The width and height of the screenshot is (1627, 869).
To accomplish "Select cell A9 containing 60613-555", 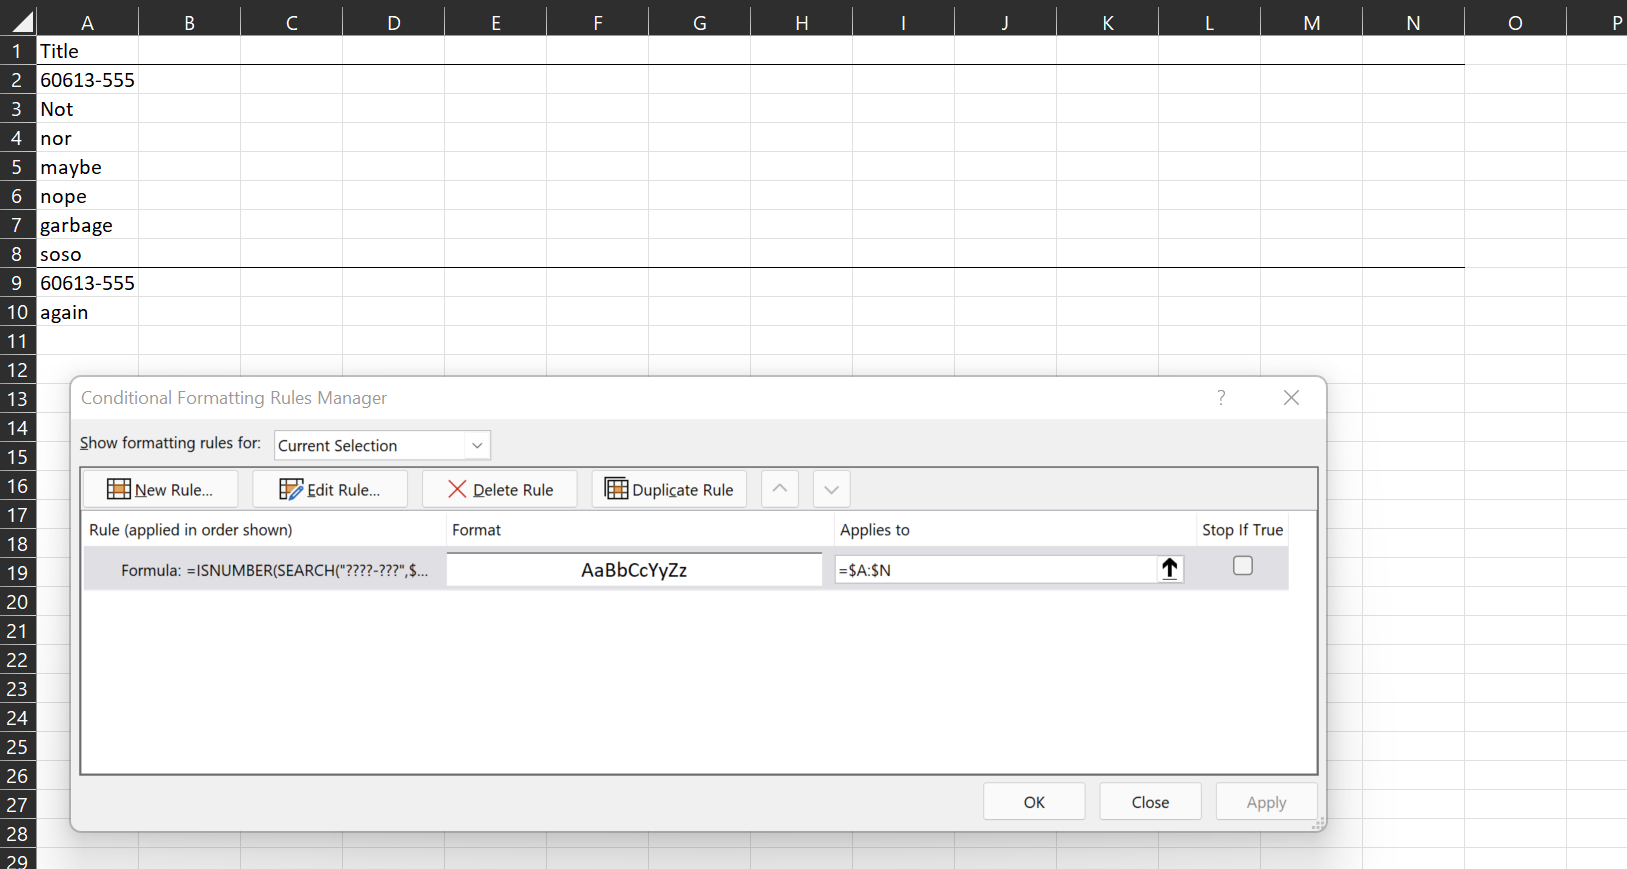I will coord(88,283).
